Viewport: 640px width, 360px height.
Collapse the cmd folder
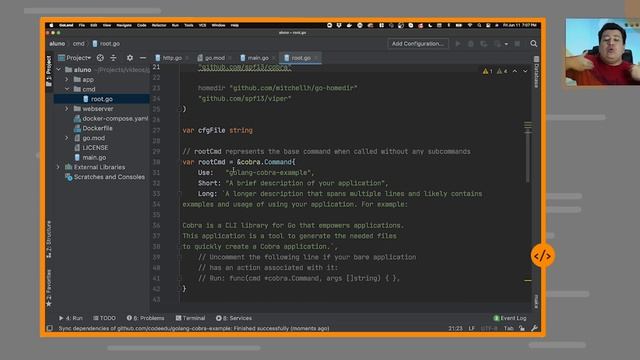(67, 89)
